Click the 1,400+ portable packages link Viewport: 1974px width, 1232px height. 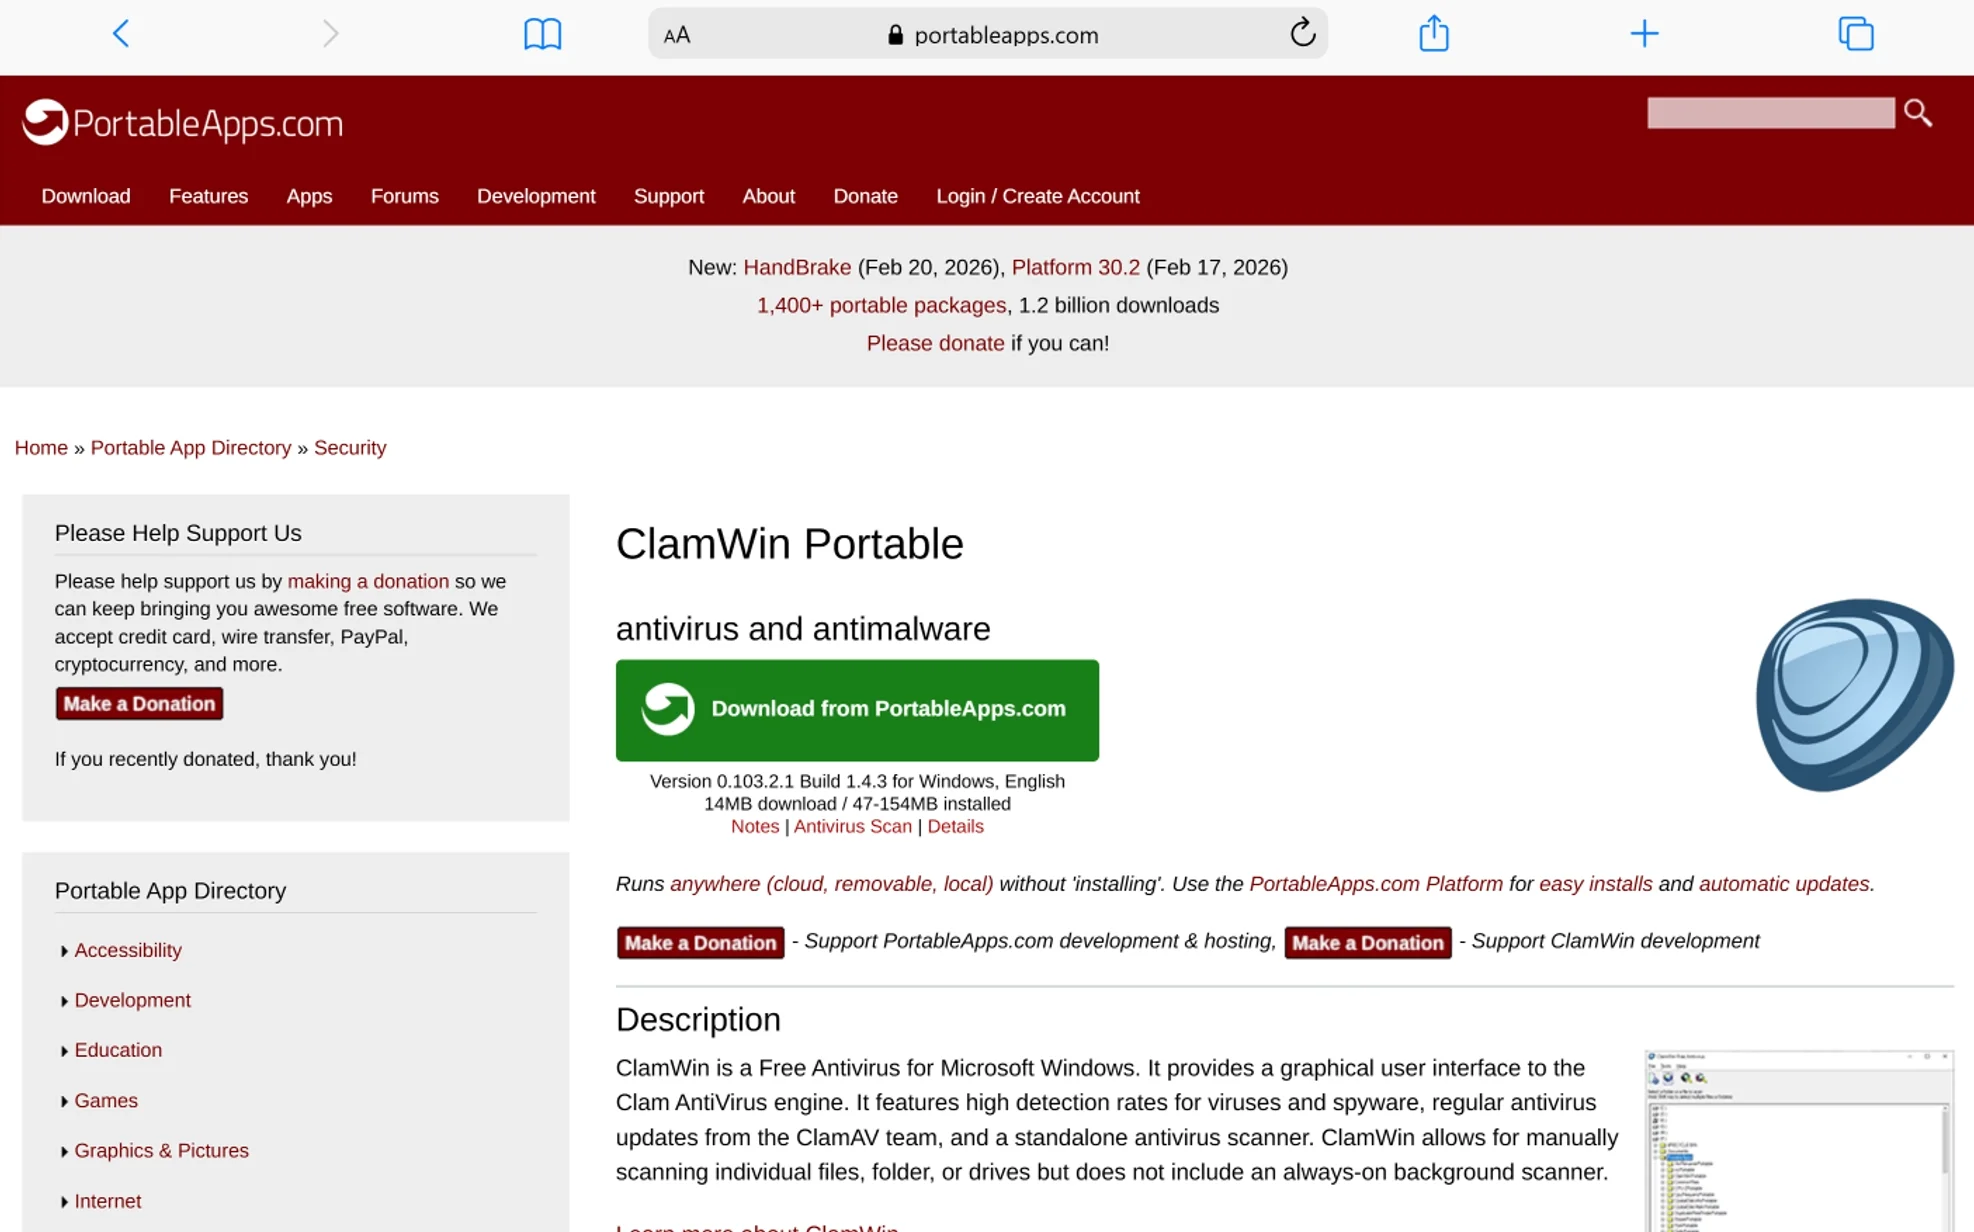pos(881,305)
